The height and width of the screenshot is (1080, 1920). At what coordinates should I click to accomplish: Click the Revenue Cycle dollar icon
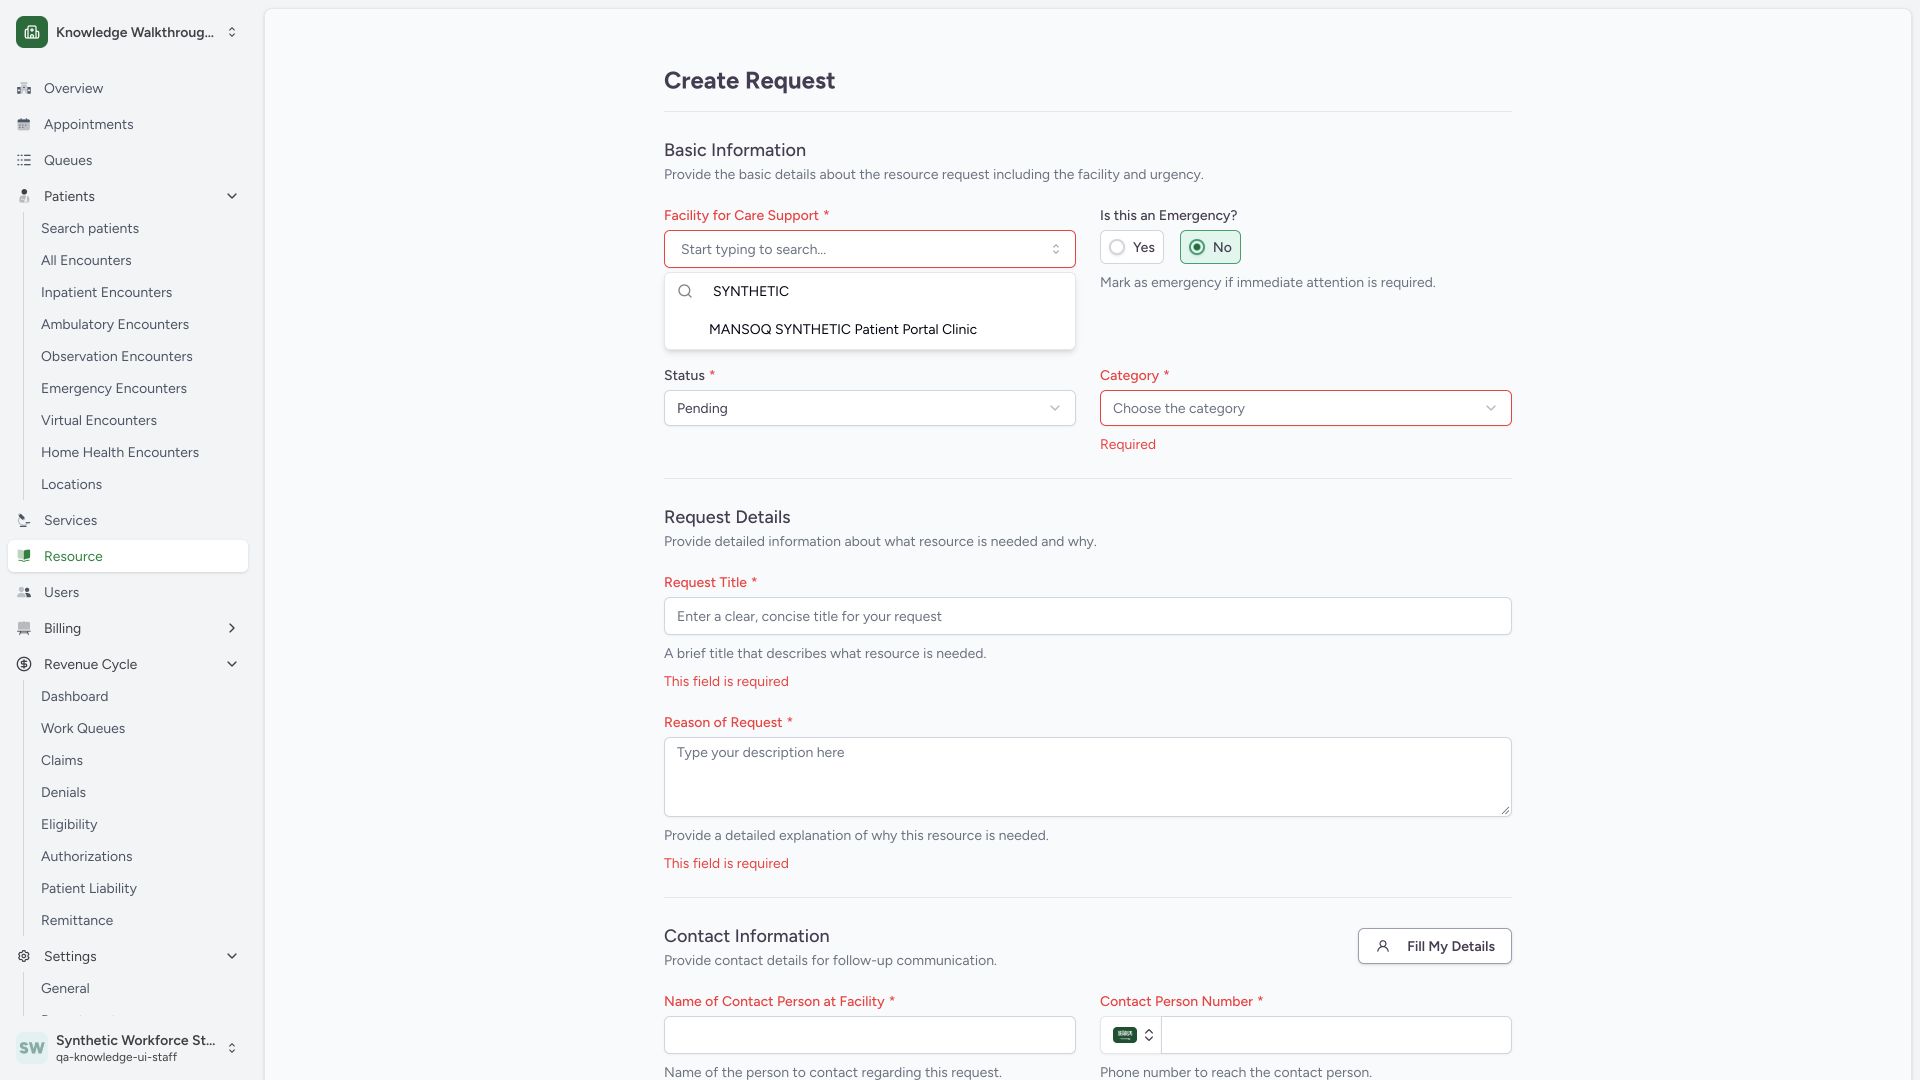pos(24,664)
